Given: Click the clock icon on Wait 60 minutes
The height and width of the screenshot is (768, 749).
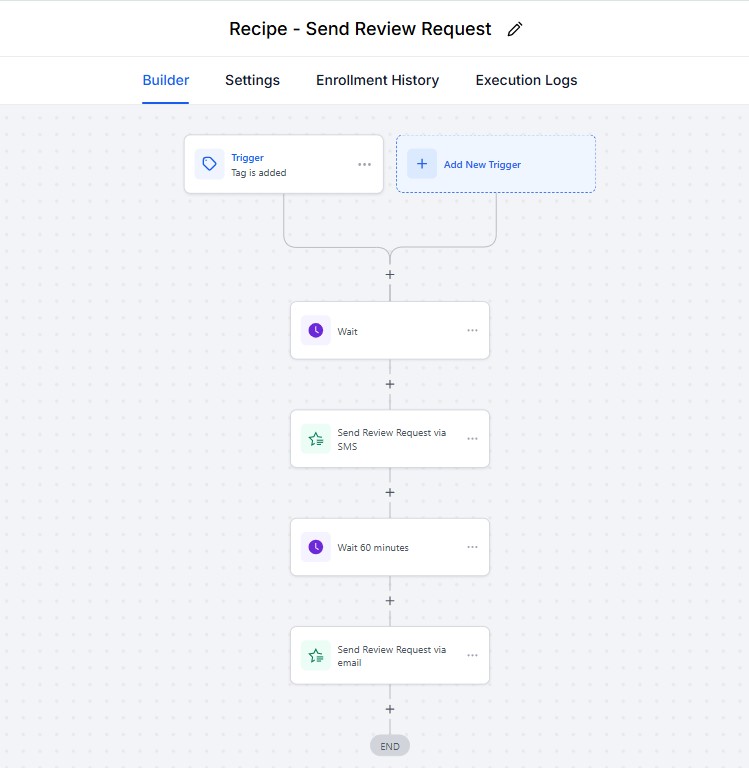Looking at the screenshot, I should (x=316, y=547).
